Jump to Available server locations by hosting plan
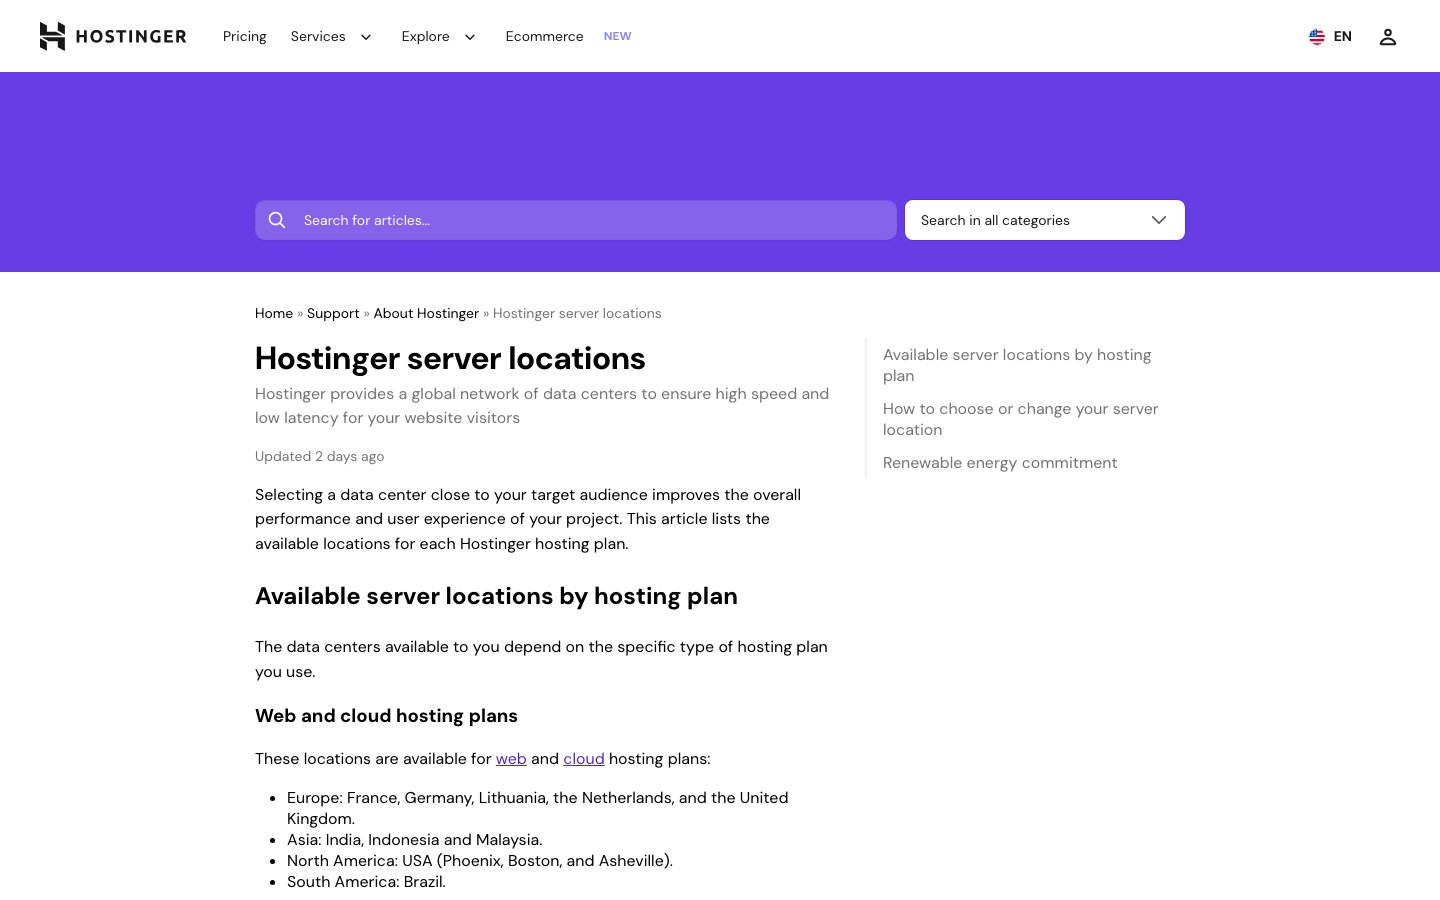1440x900 pixels. coord(1017,365)
